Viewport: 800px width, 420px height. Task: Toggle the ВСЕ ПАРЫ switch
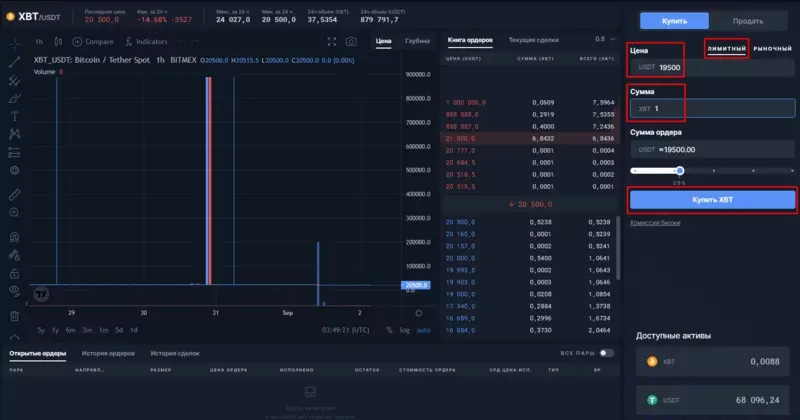coord(606,353)
